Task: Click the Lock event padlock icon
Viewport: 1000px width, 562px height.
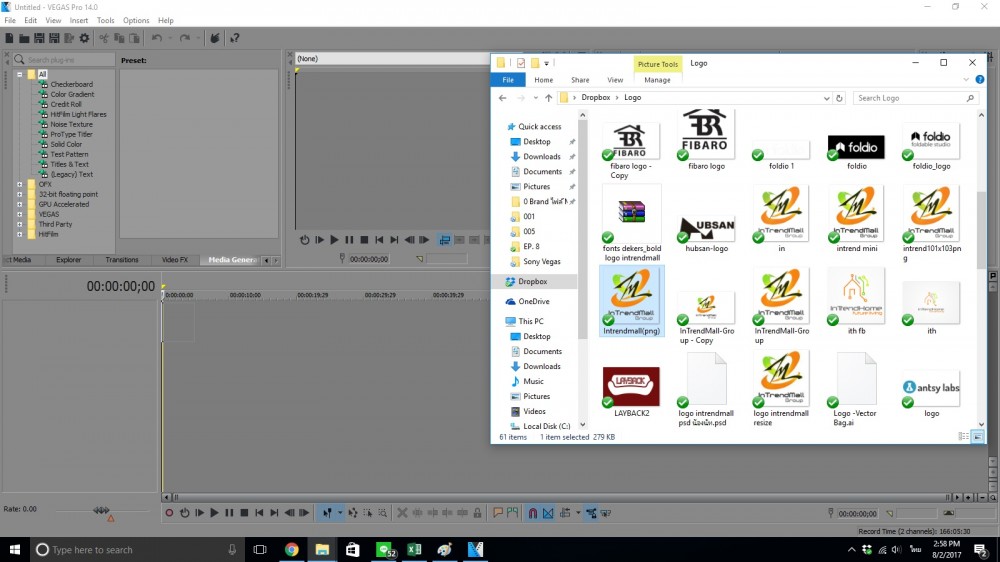Action: coord(477,513)
